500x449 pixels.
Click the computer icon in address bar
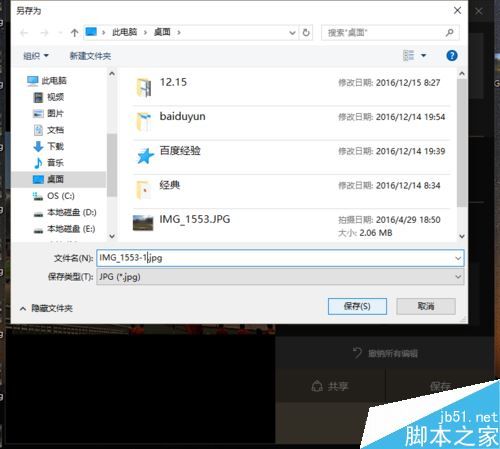(x=91, y=32)
